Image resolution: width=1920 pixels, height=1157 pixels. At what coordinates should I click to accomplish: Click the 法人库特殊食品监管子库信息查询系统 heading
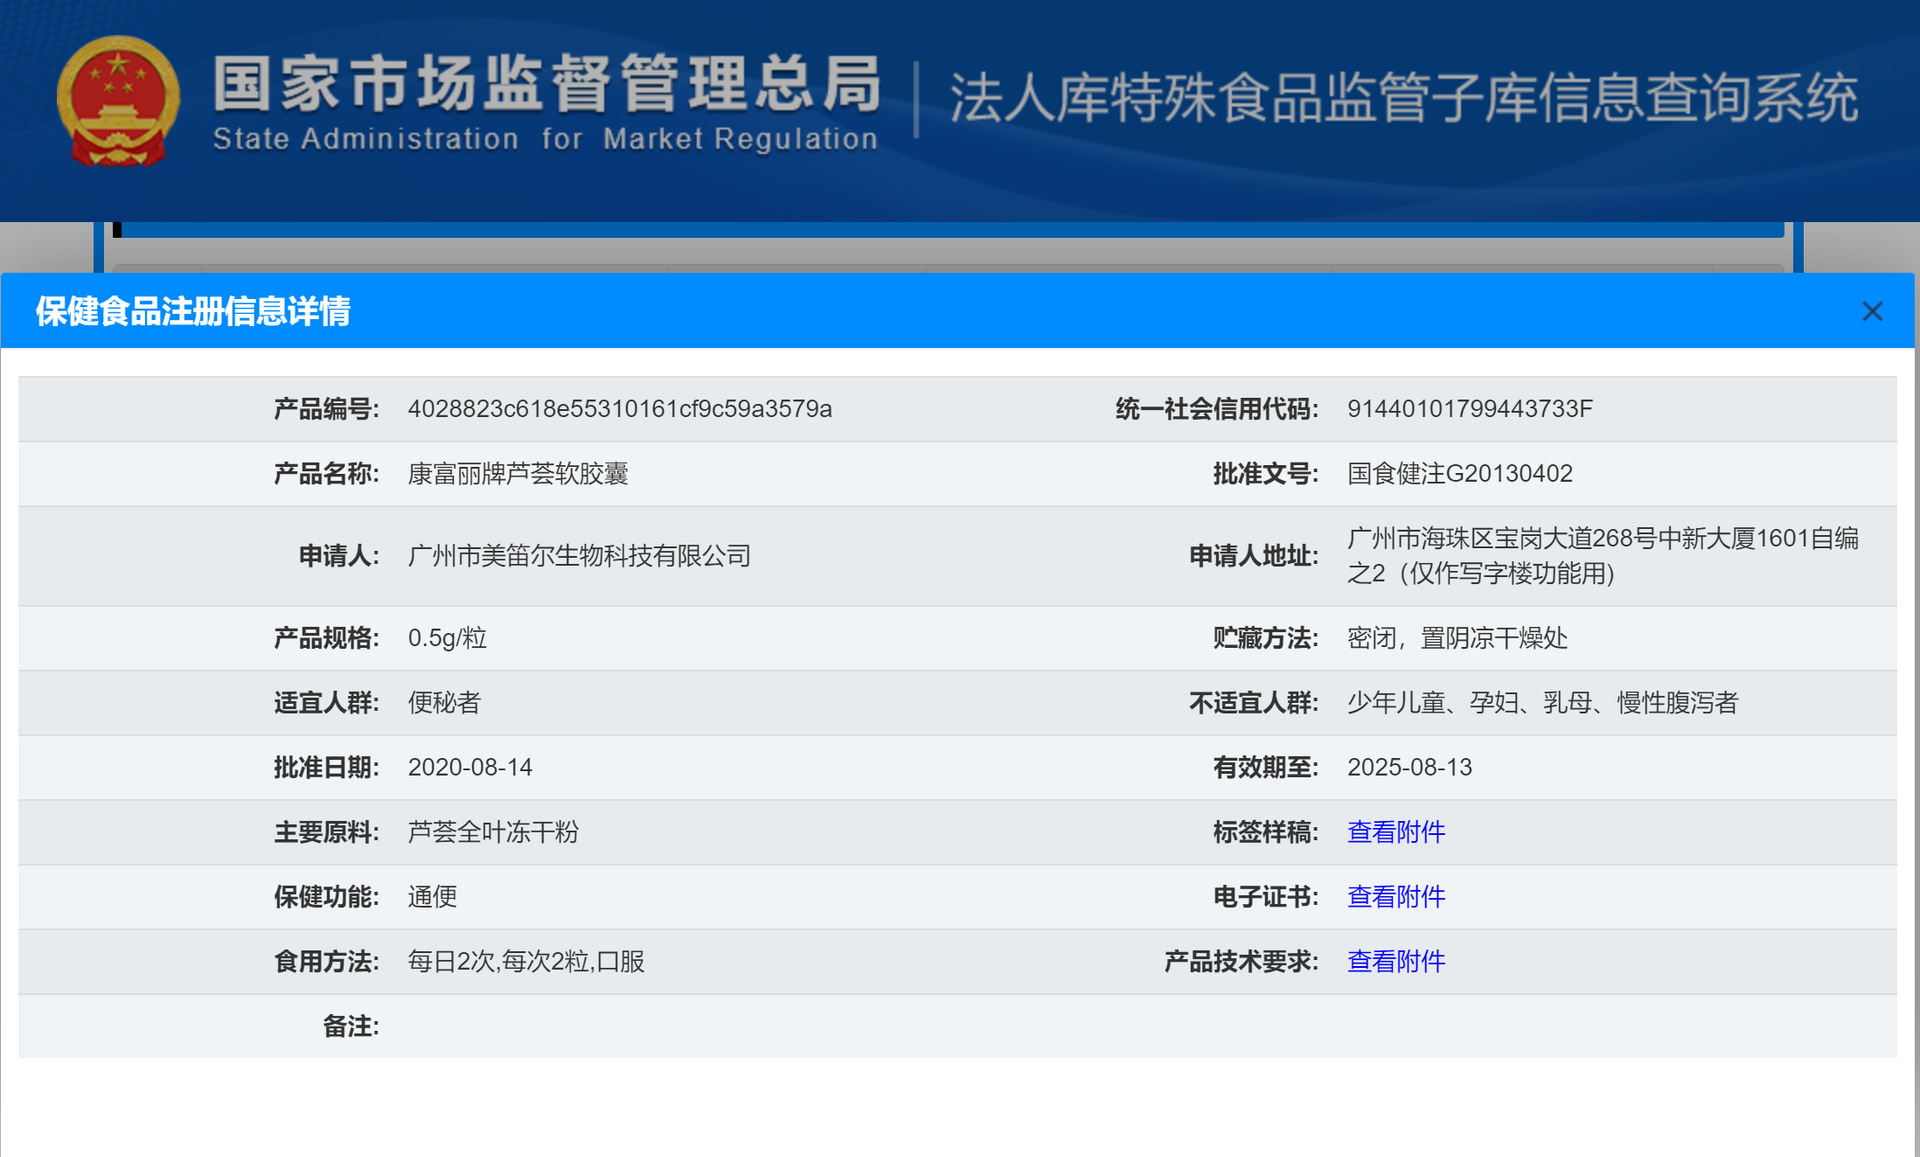(1403, 98)
